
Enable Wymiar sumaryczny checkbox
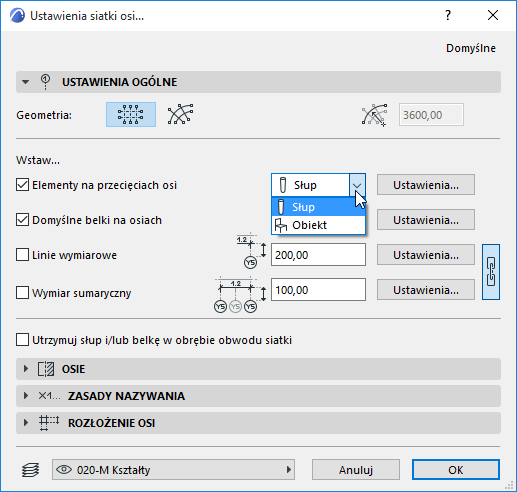click(22, 293)
